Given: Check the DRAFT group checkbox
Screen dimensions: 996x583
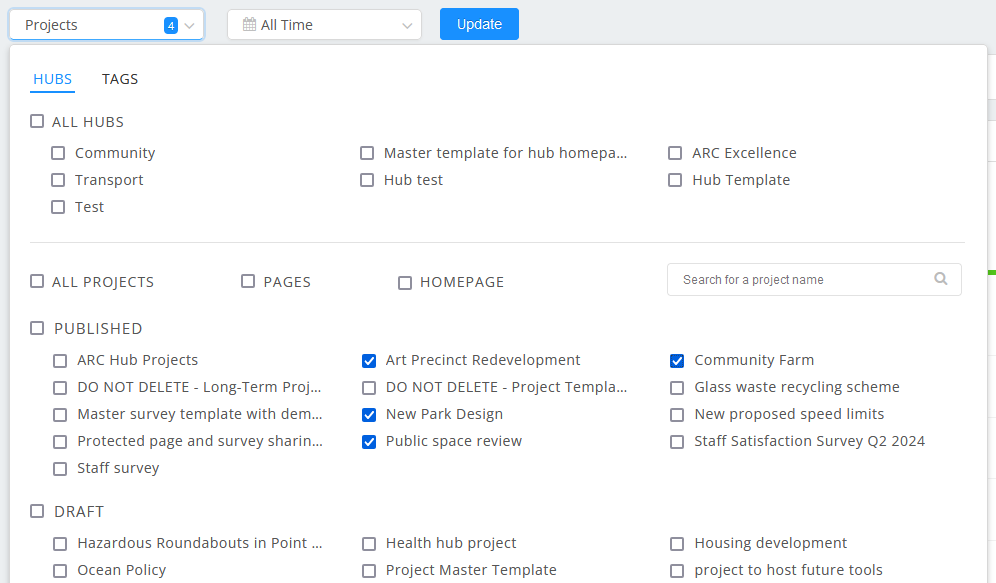Looking at the screenshot, I should point(37,511).
